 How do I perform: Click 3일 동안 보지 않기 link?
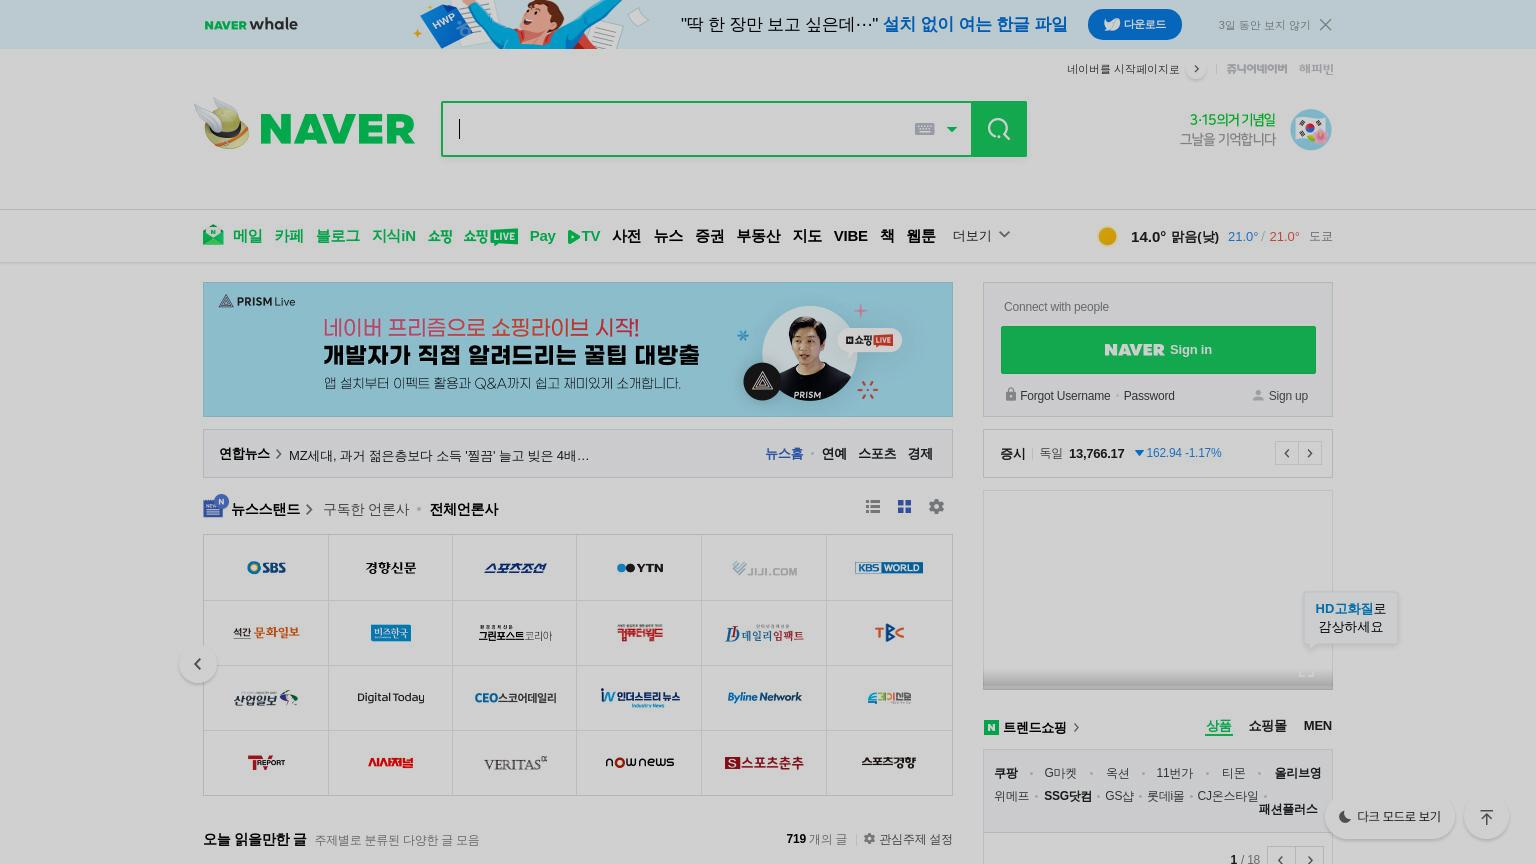1264,25
